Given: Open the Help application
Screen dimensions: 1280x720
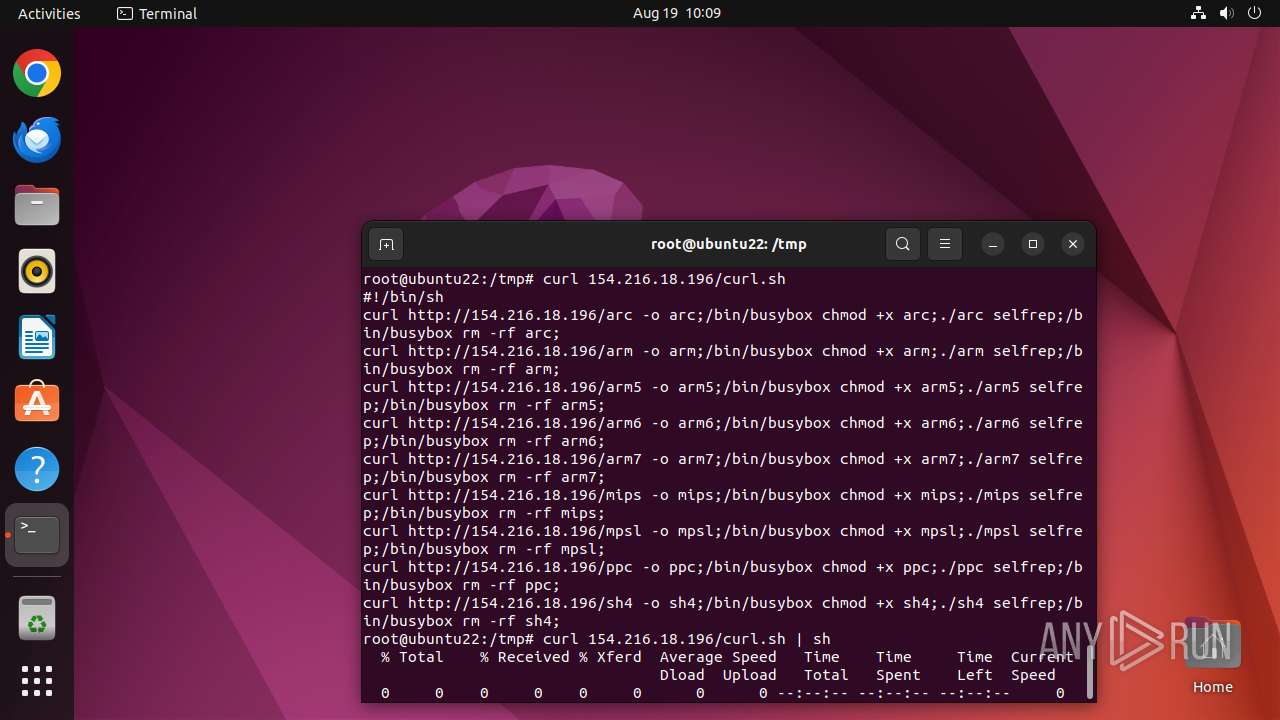Looking at the screenshot, I should (x=37, y=469).
